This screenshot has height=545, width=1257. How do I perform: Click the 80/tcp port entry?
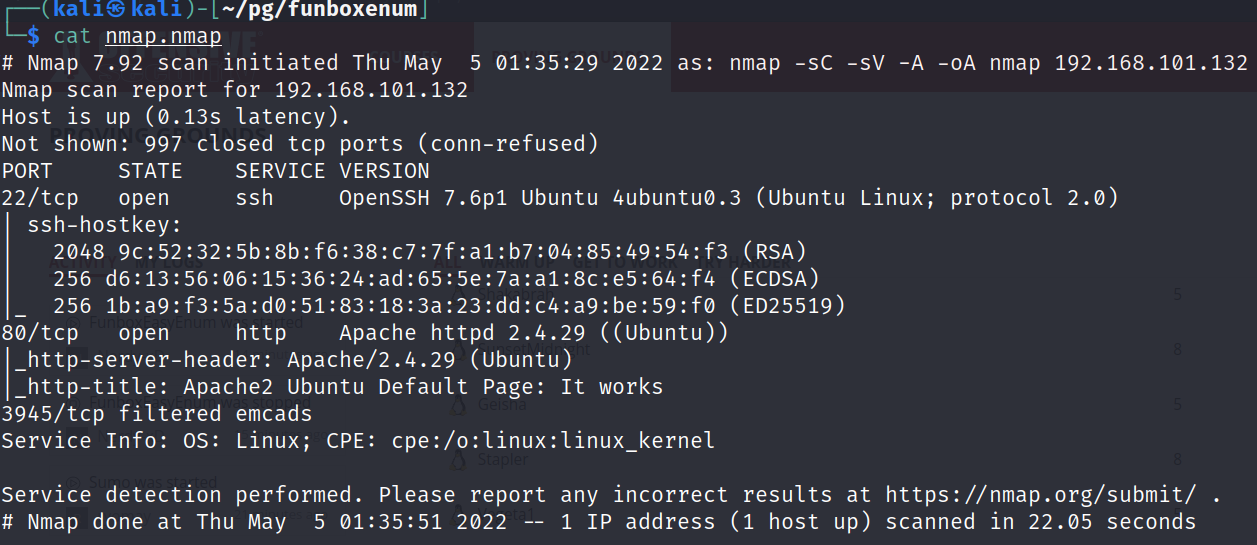[40, 332]
